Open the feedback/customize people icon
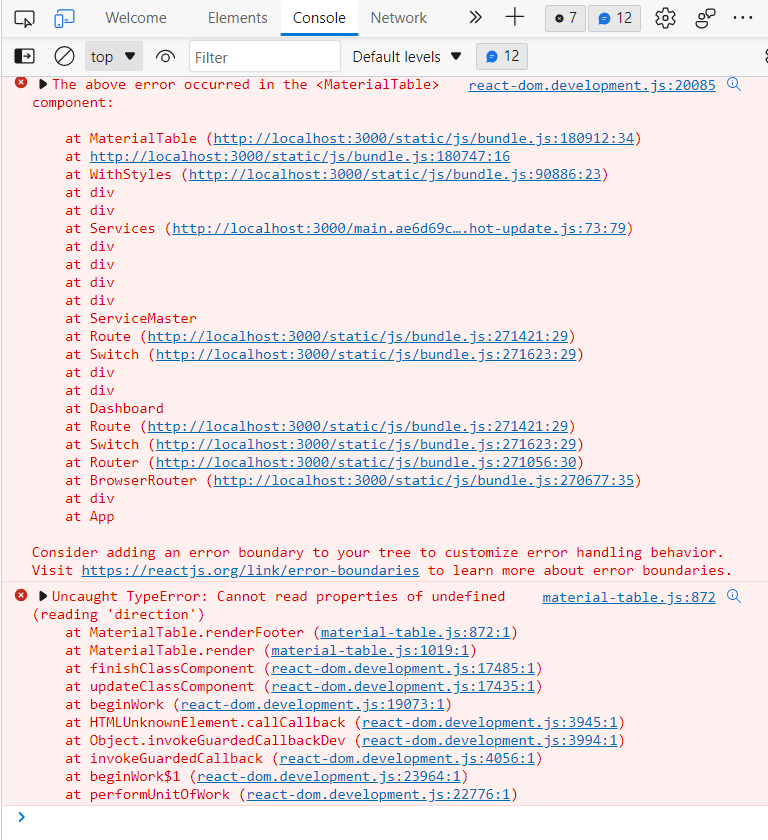This screenshot has width=768, height=840. pyautogui.click(x=705, y=18)
